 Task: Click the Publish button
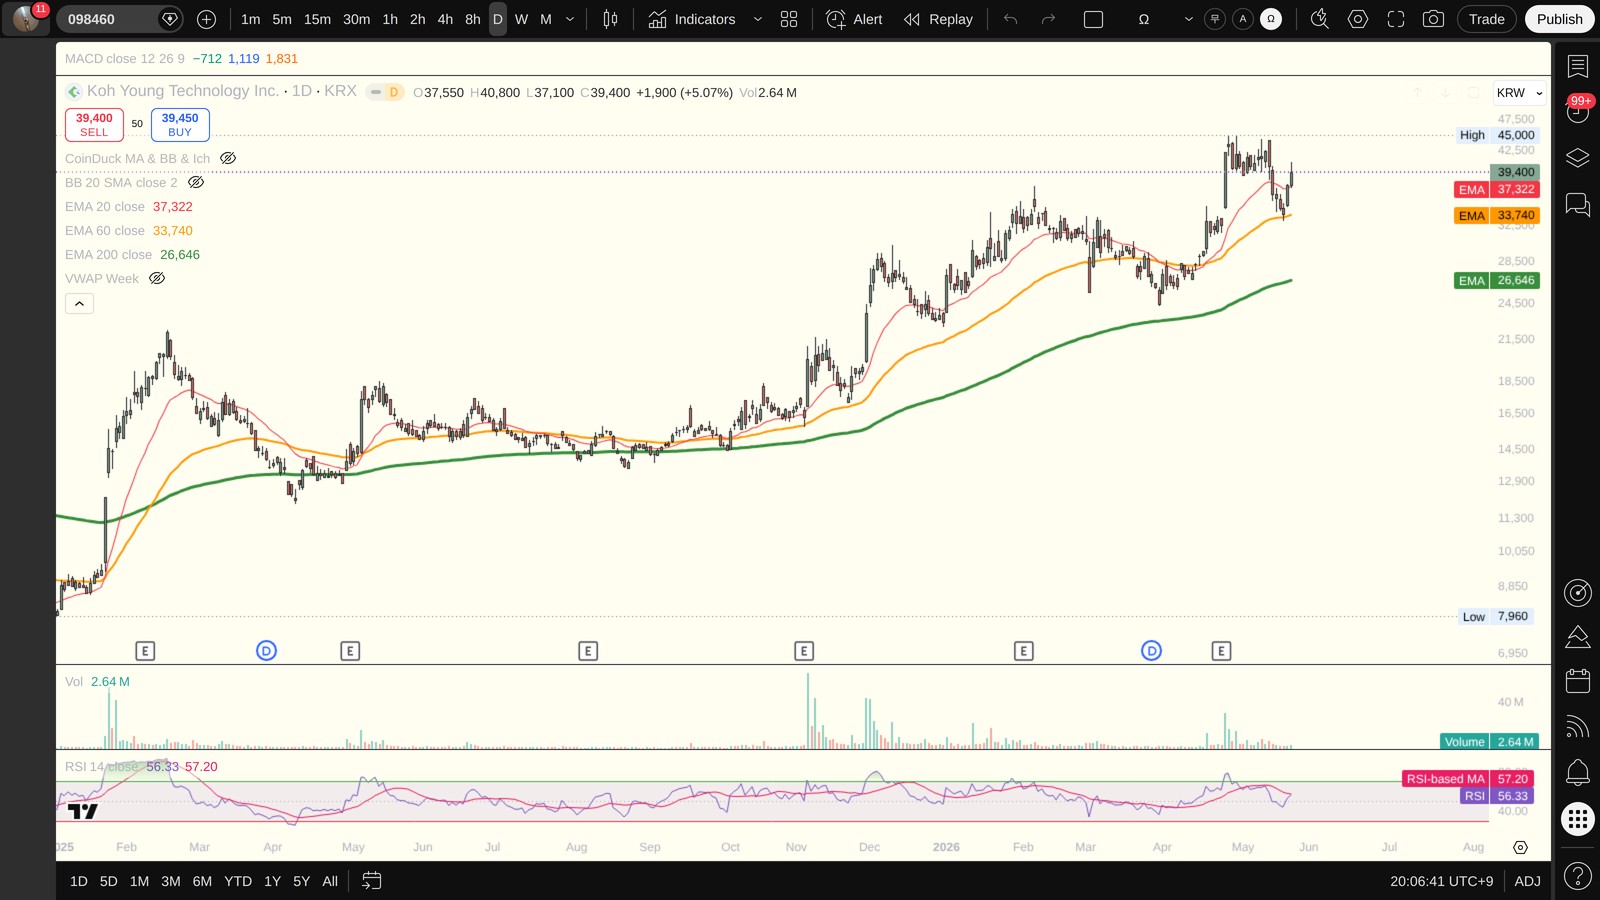click(1560, 19)
